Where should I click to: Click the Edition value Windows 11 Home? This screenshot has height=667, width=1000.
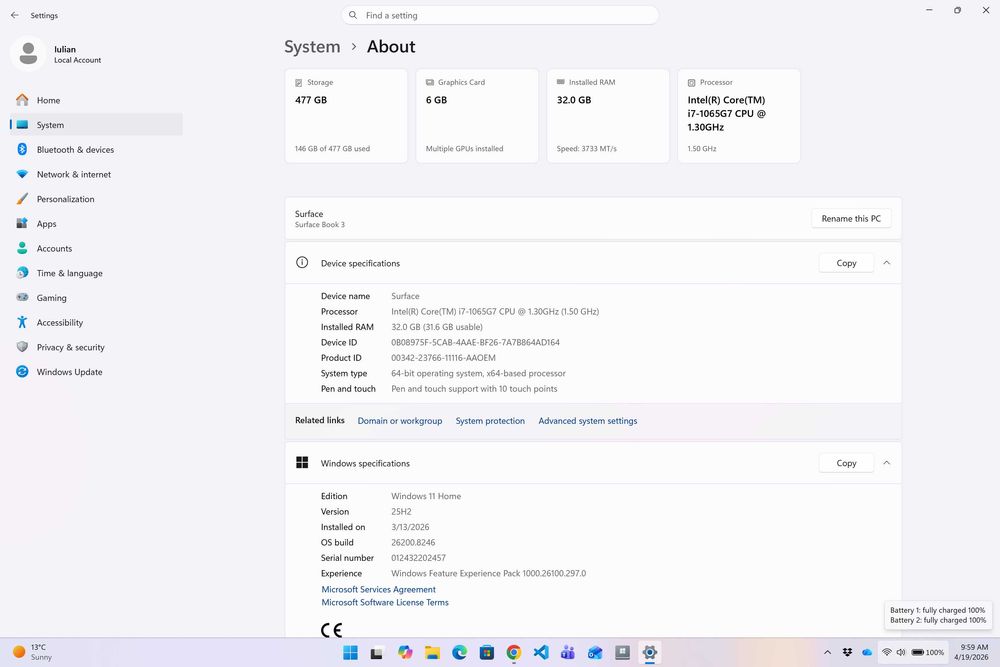(426, 496)
